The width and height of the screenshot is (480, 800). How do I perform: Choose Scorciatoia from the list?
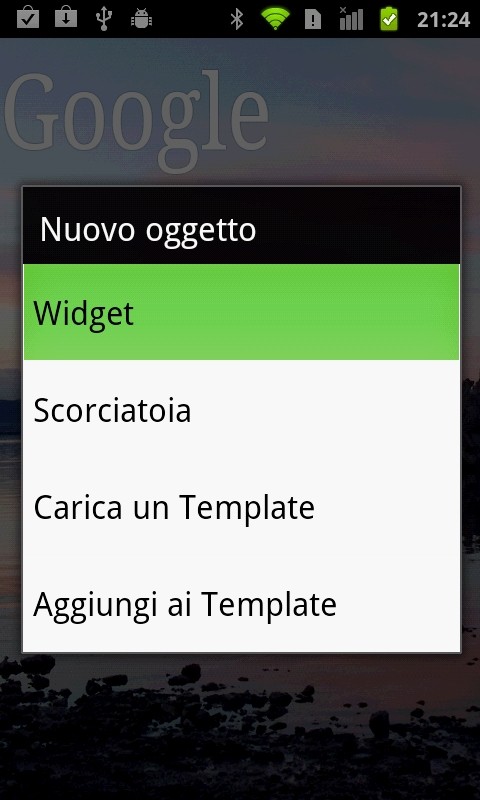pyautogui.click(x=241, y=409)
